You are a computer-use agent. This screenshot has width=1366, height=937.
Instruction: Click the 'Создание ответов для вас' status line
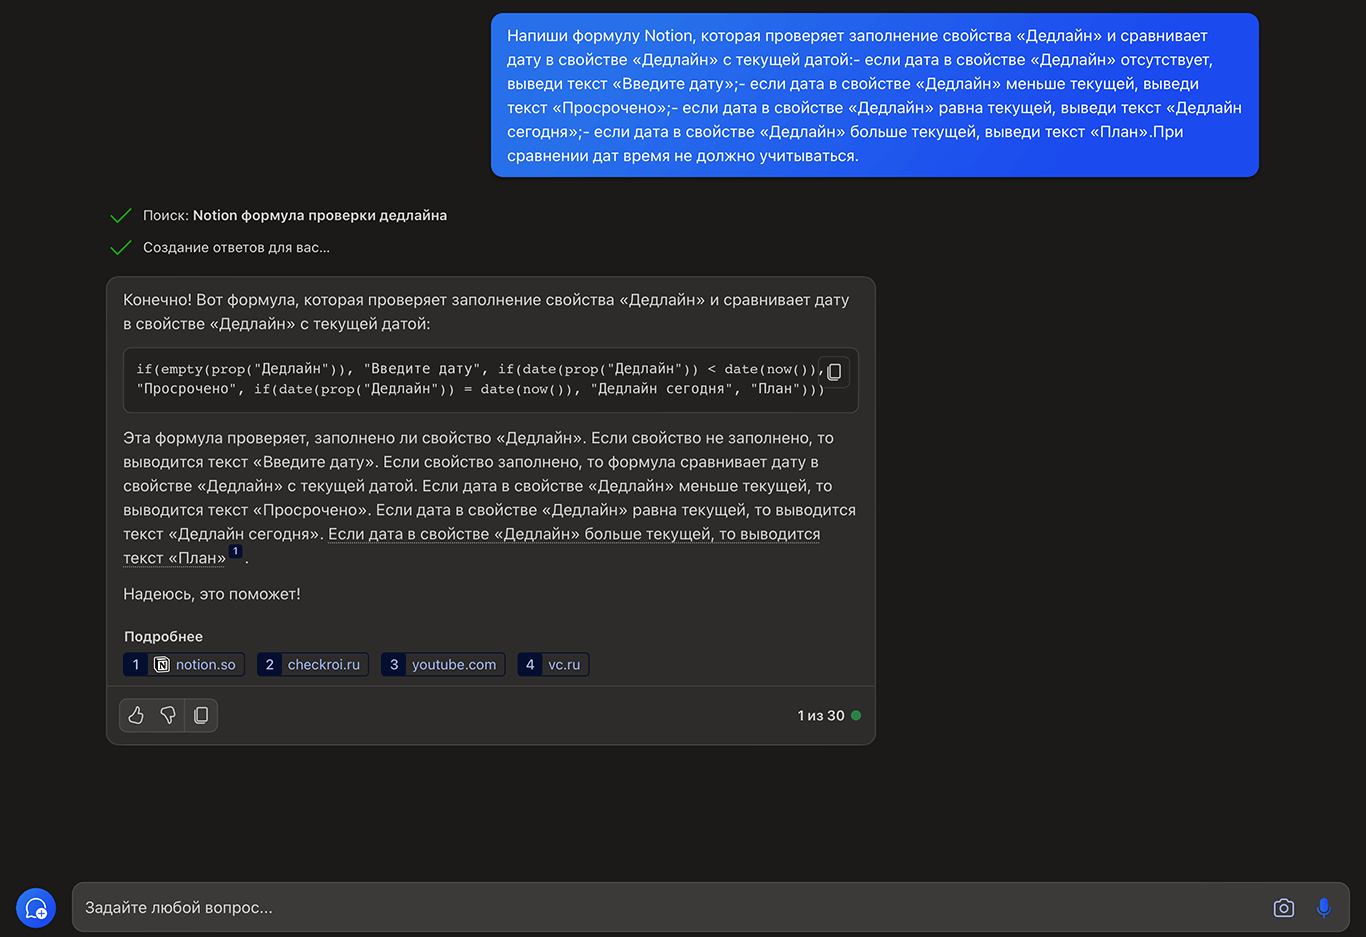pyautogui.click(x=236, y=247)
